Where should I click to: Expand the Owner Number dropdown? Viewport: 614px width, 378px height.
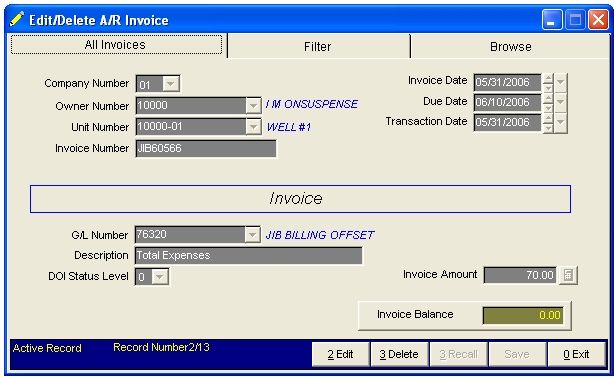254,106
